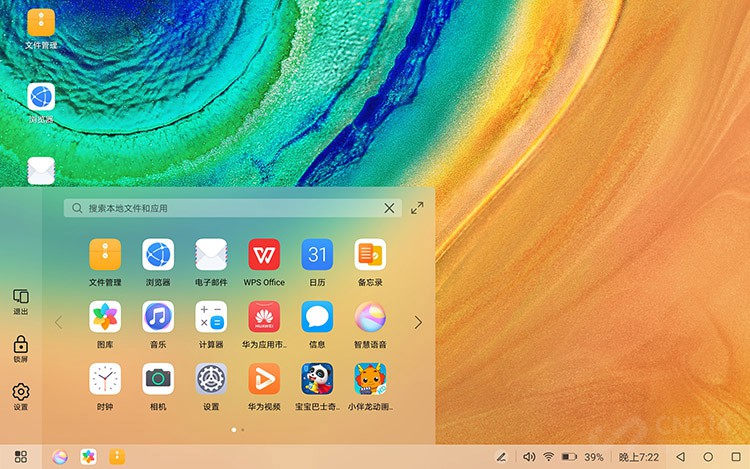Open the Music (音乐) app
The image size is (750, 469).
tap(158, 317)
